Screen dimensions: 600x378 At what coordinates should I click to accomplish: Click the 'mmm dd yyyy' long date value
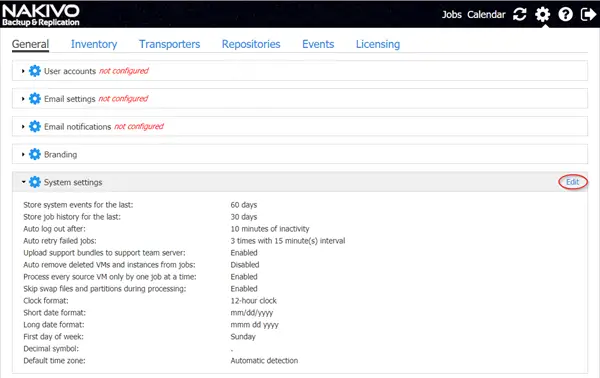tap(254, 325)
